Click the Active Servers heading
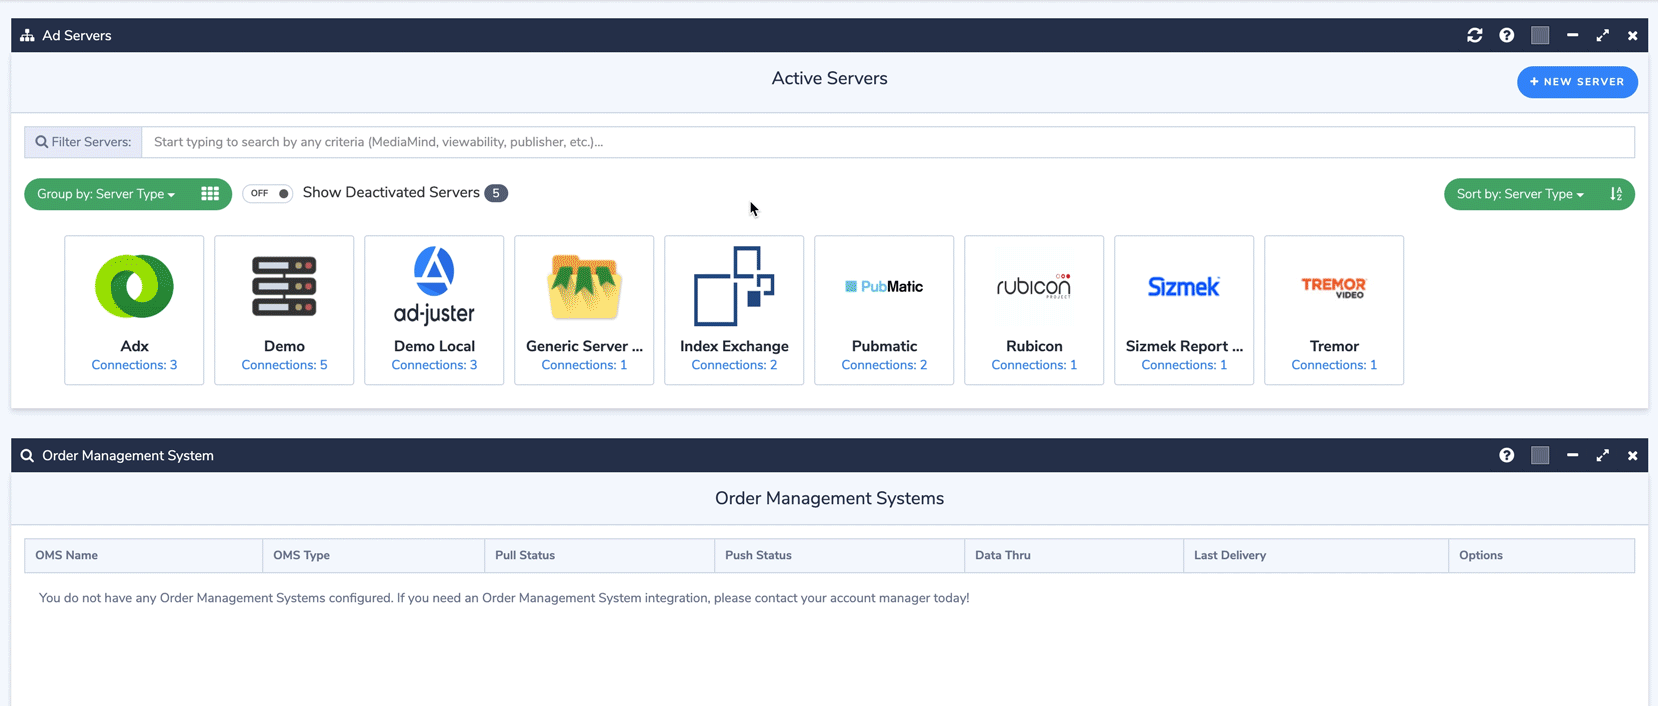The image size is (1658, 706). pyautogui.click(x=829, y=78)
